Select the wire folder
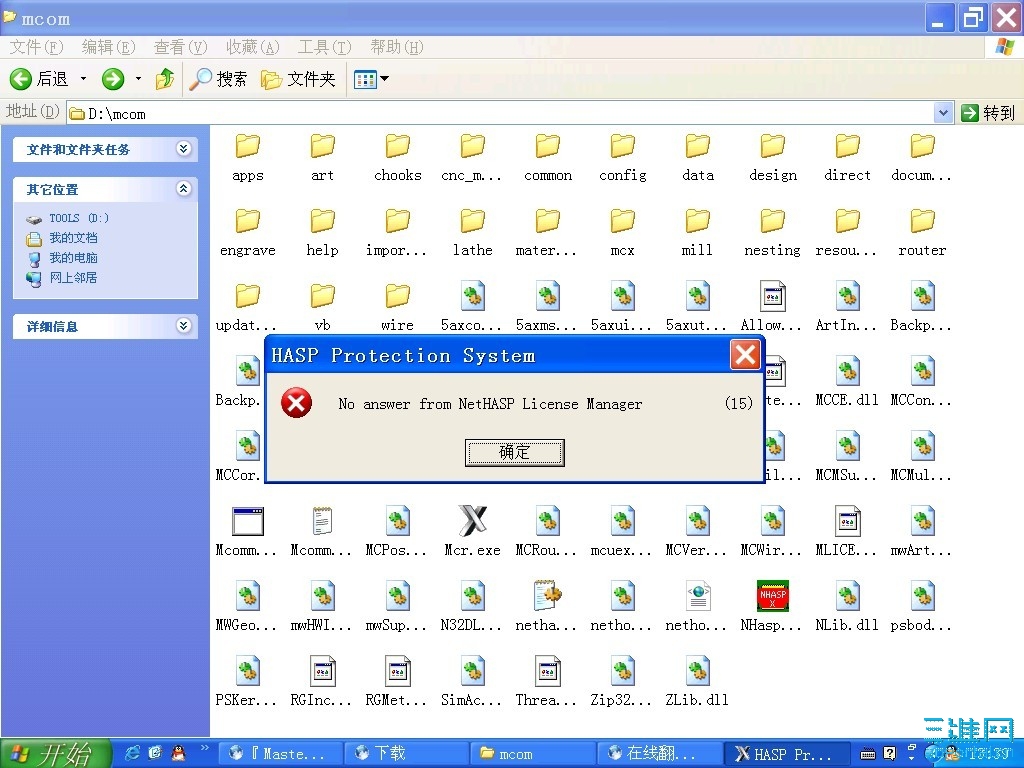Screen dimensions: 1024x768 (397, 296)
